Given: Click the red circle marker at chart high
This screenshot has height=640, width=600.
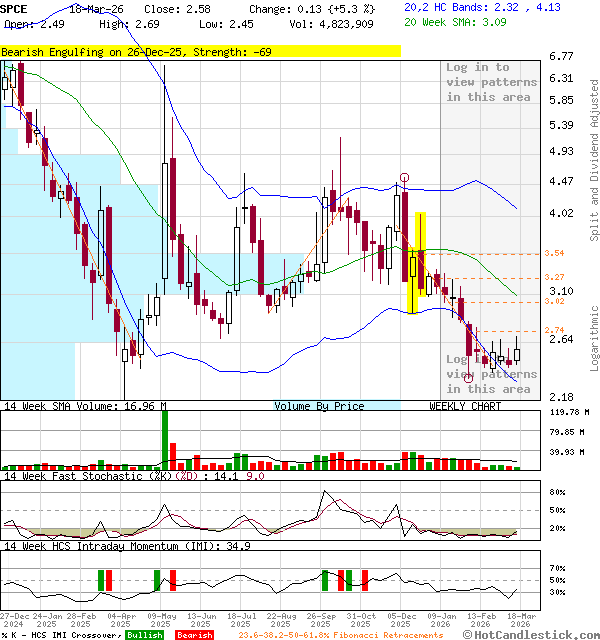Looking at the screenshot, I should pyautogui.click(x=404, y=177).
